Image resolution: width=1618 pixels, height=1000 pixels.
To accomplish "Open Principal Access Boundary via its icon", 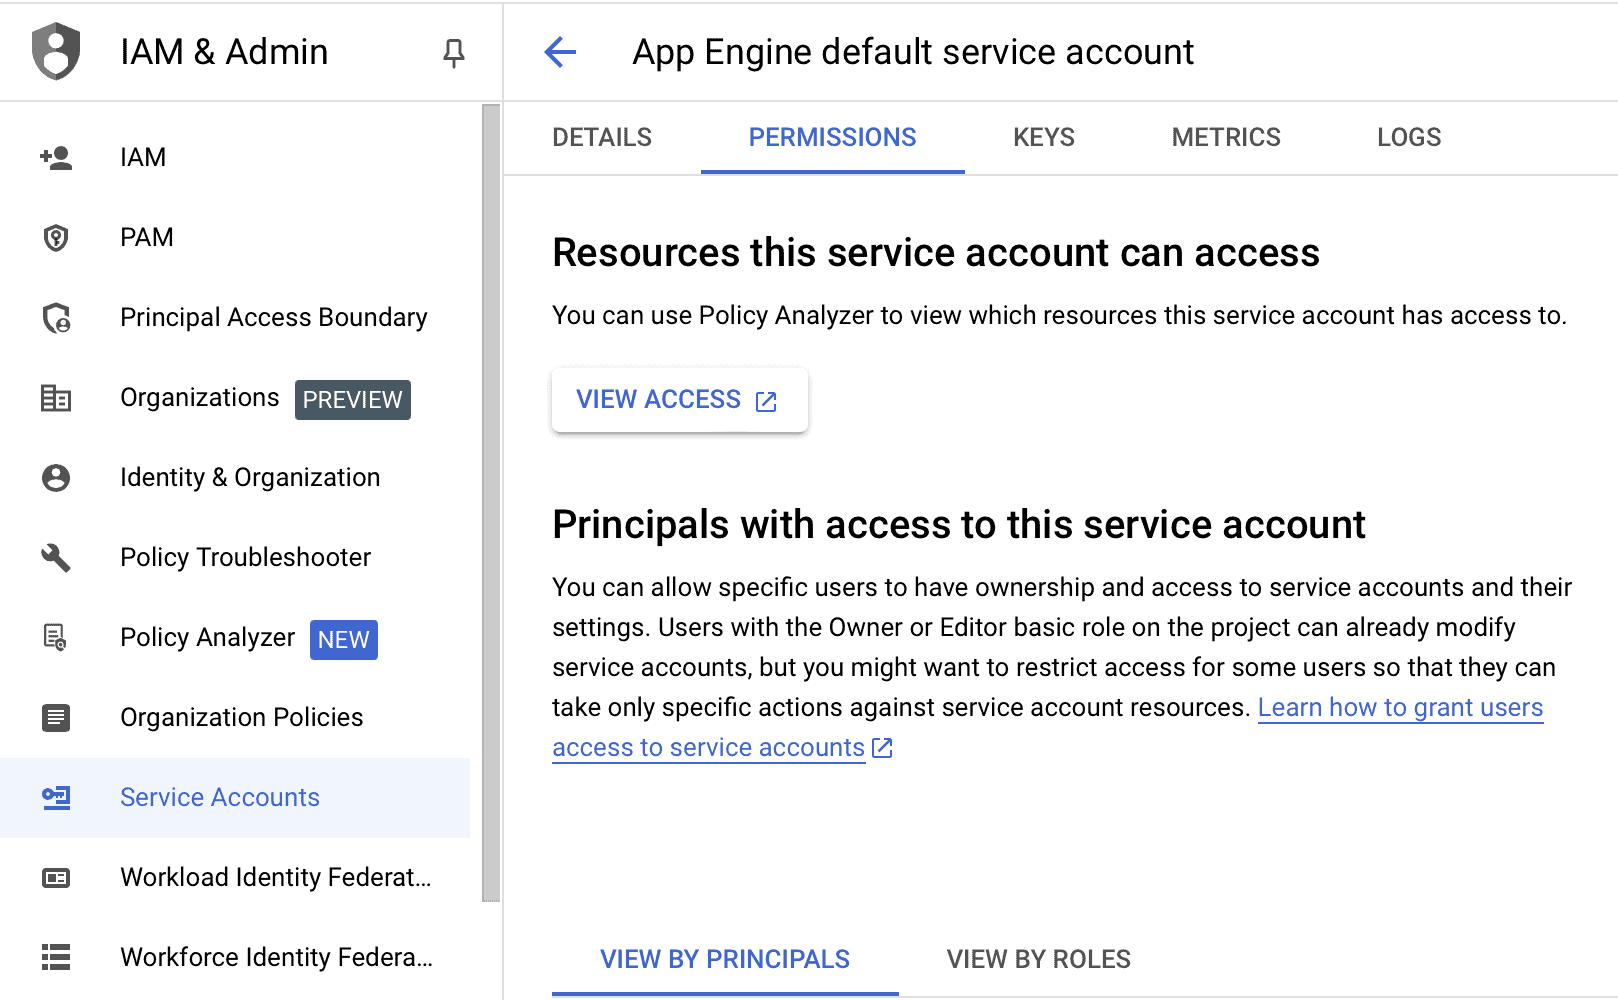I will point(55,318).
